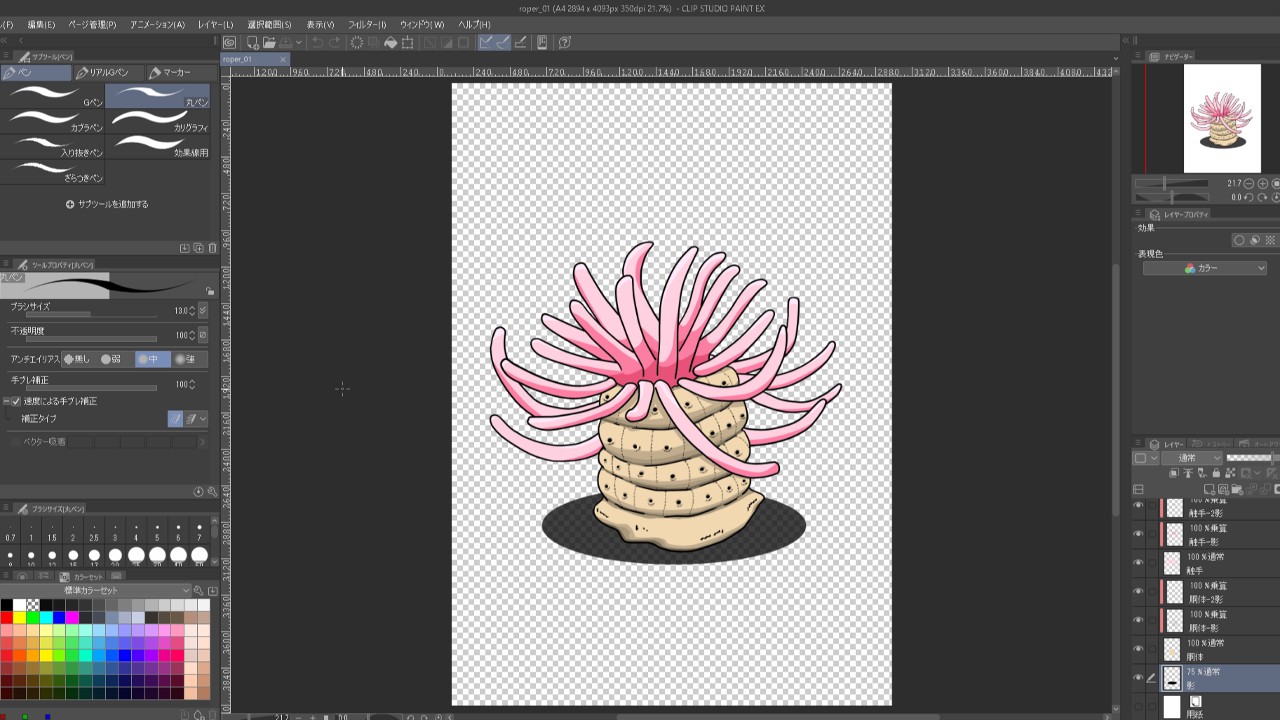Viewport: 1280px width, 720px height.
Task: Click the fill bucket toolbar icon
Action: pyautogui.click(x=391, y=43)
